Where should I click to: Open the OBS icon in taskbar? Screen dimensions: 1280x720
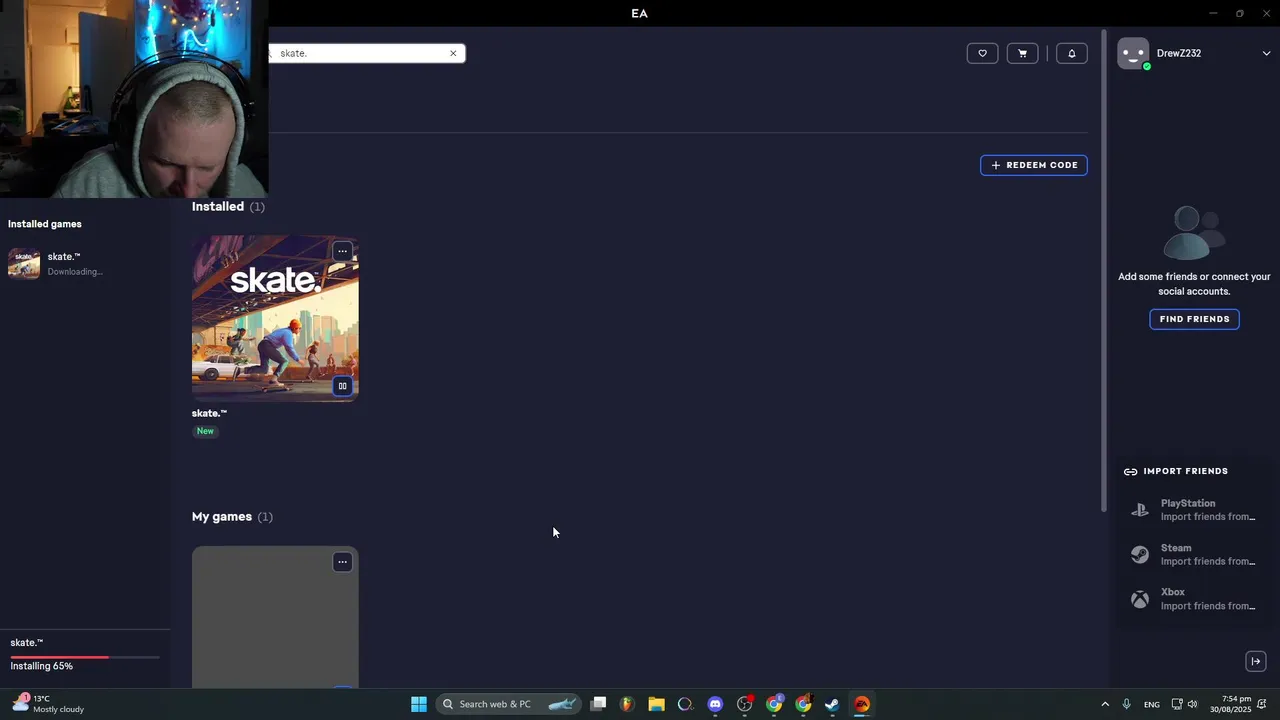744,704
